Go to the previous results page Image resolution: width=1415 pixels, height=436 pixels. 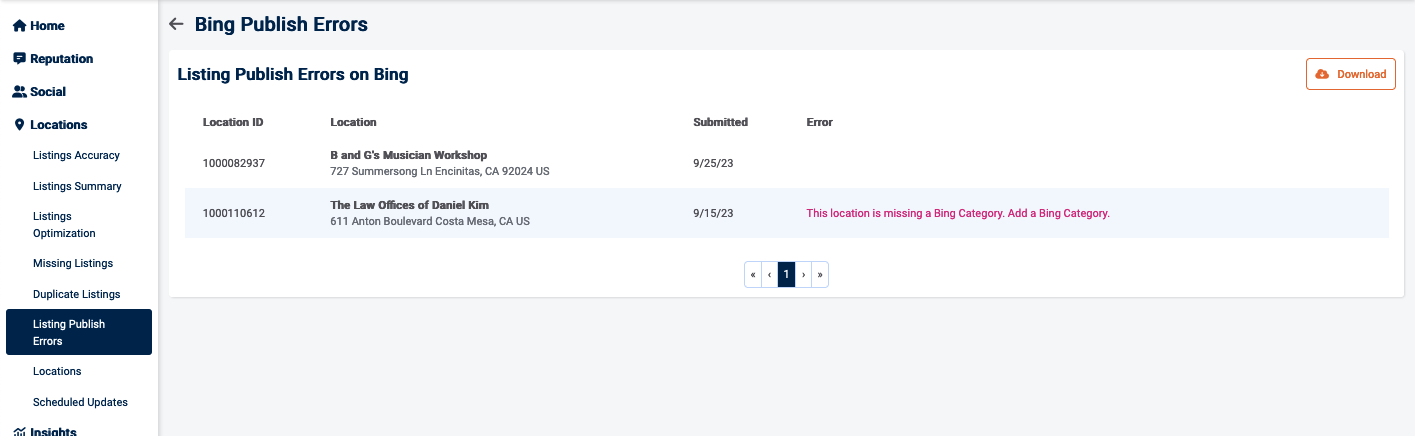(x=770, y=274)
